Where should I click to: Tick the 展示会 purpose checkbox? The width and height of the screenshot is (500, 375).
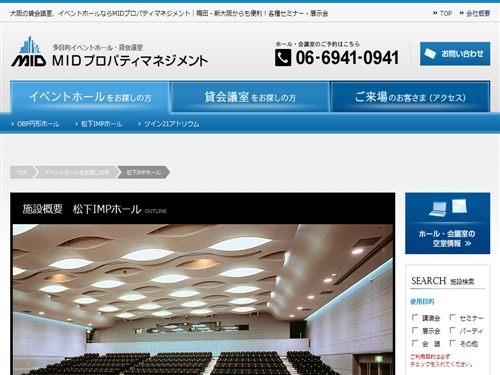[x=415, y=330]
